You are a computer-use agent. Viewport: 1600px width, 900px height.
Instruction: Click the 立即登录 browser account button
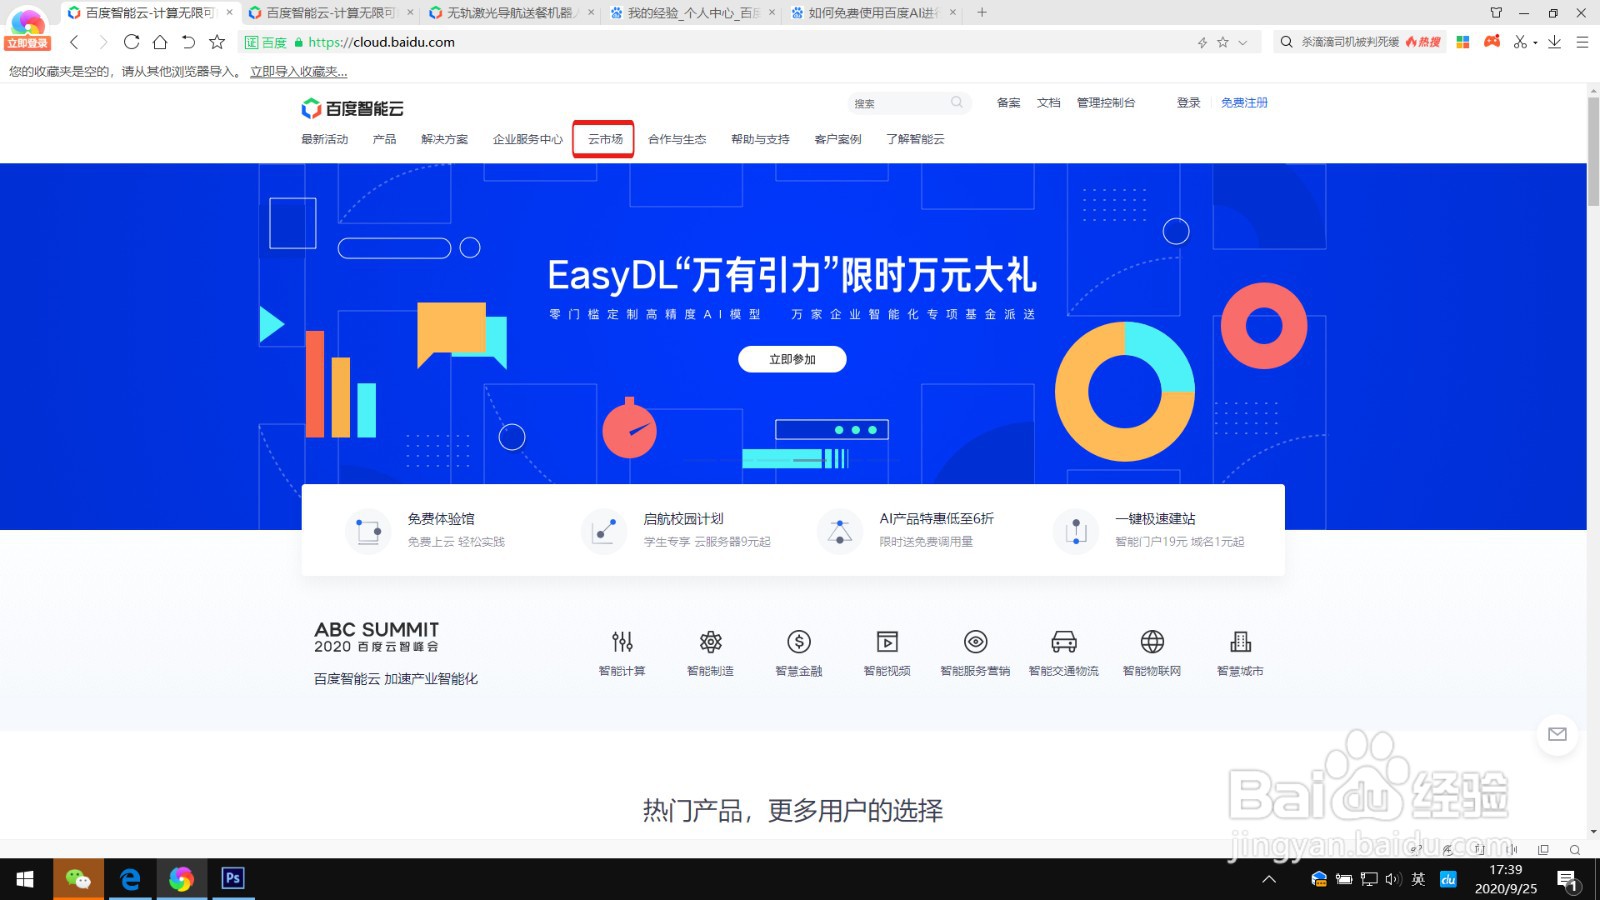[27, 43]
